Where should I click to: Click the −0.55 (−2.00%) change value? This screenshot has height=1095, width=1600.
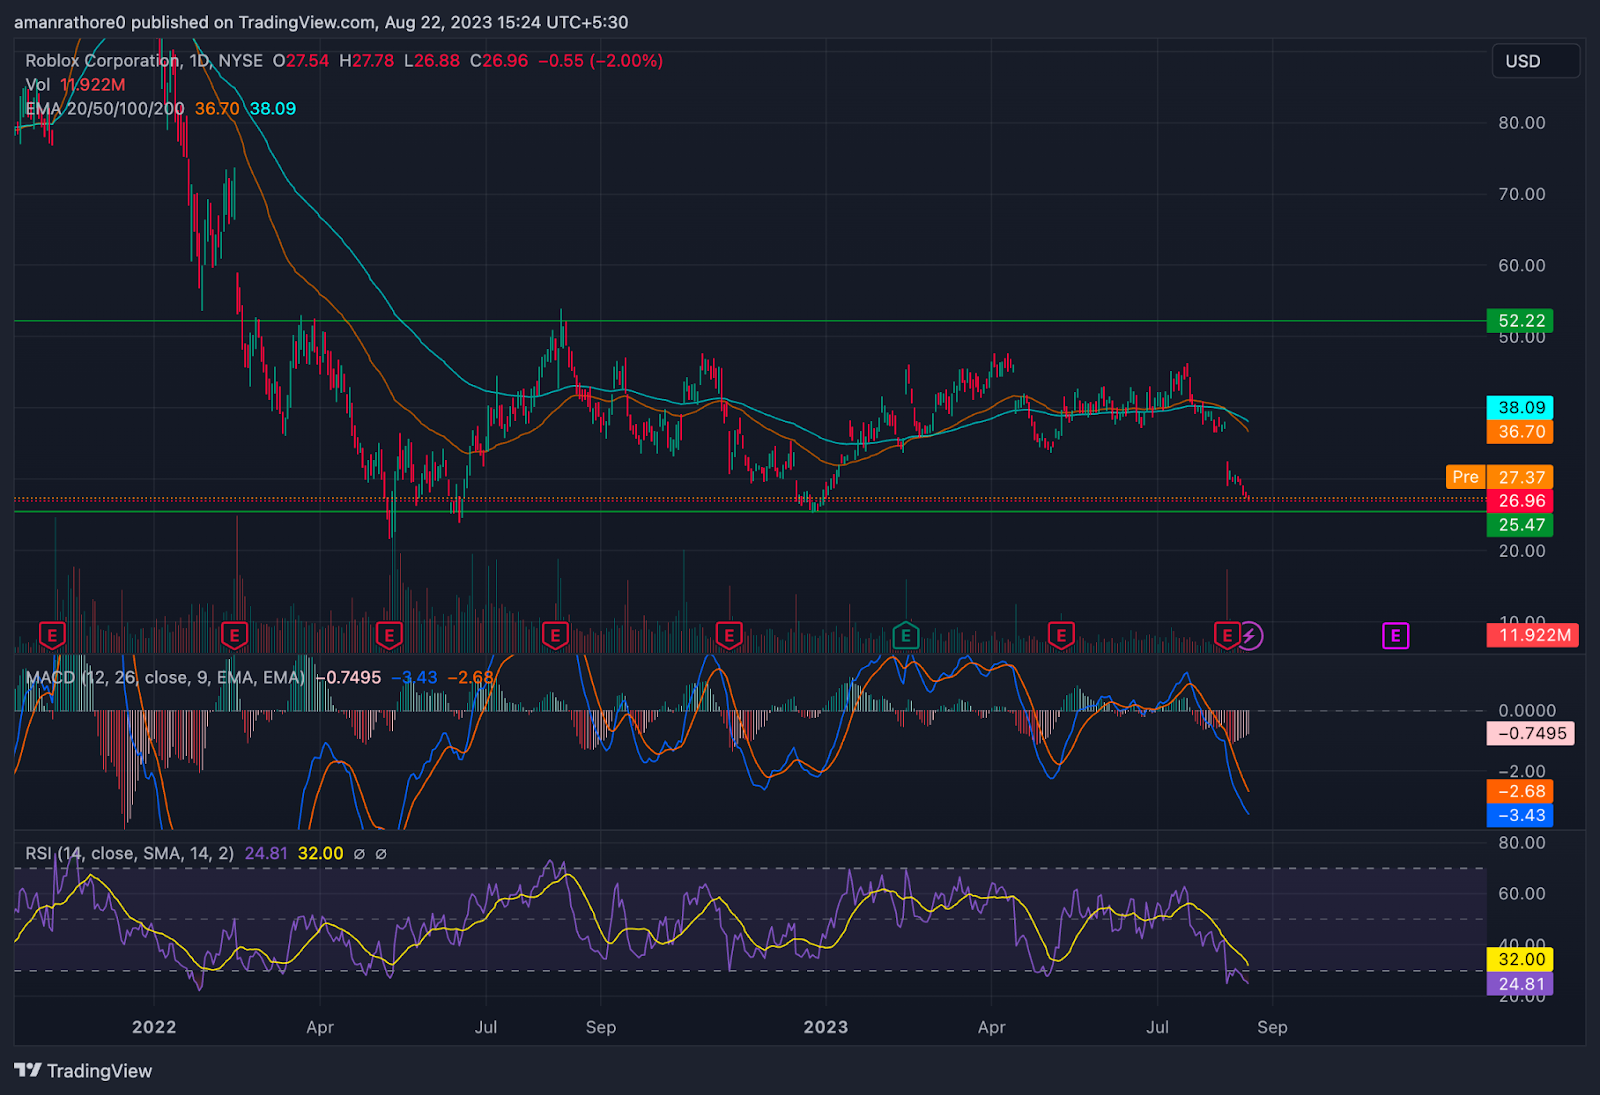tap(600, 61)
